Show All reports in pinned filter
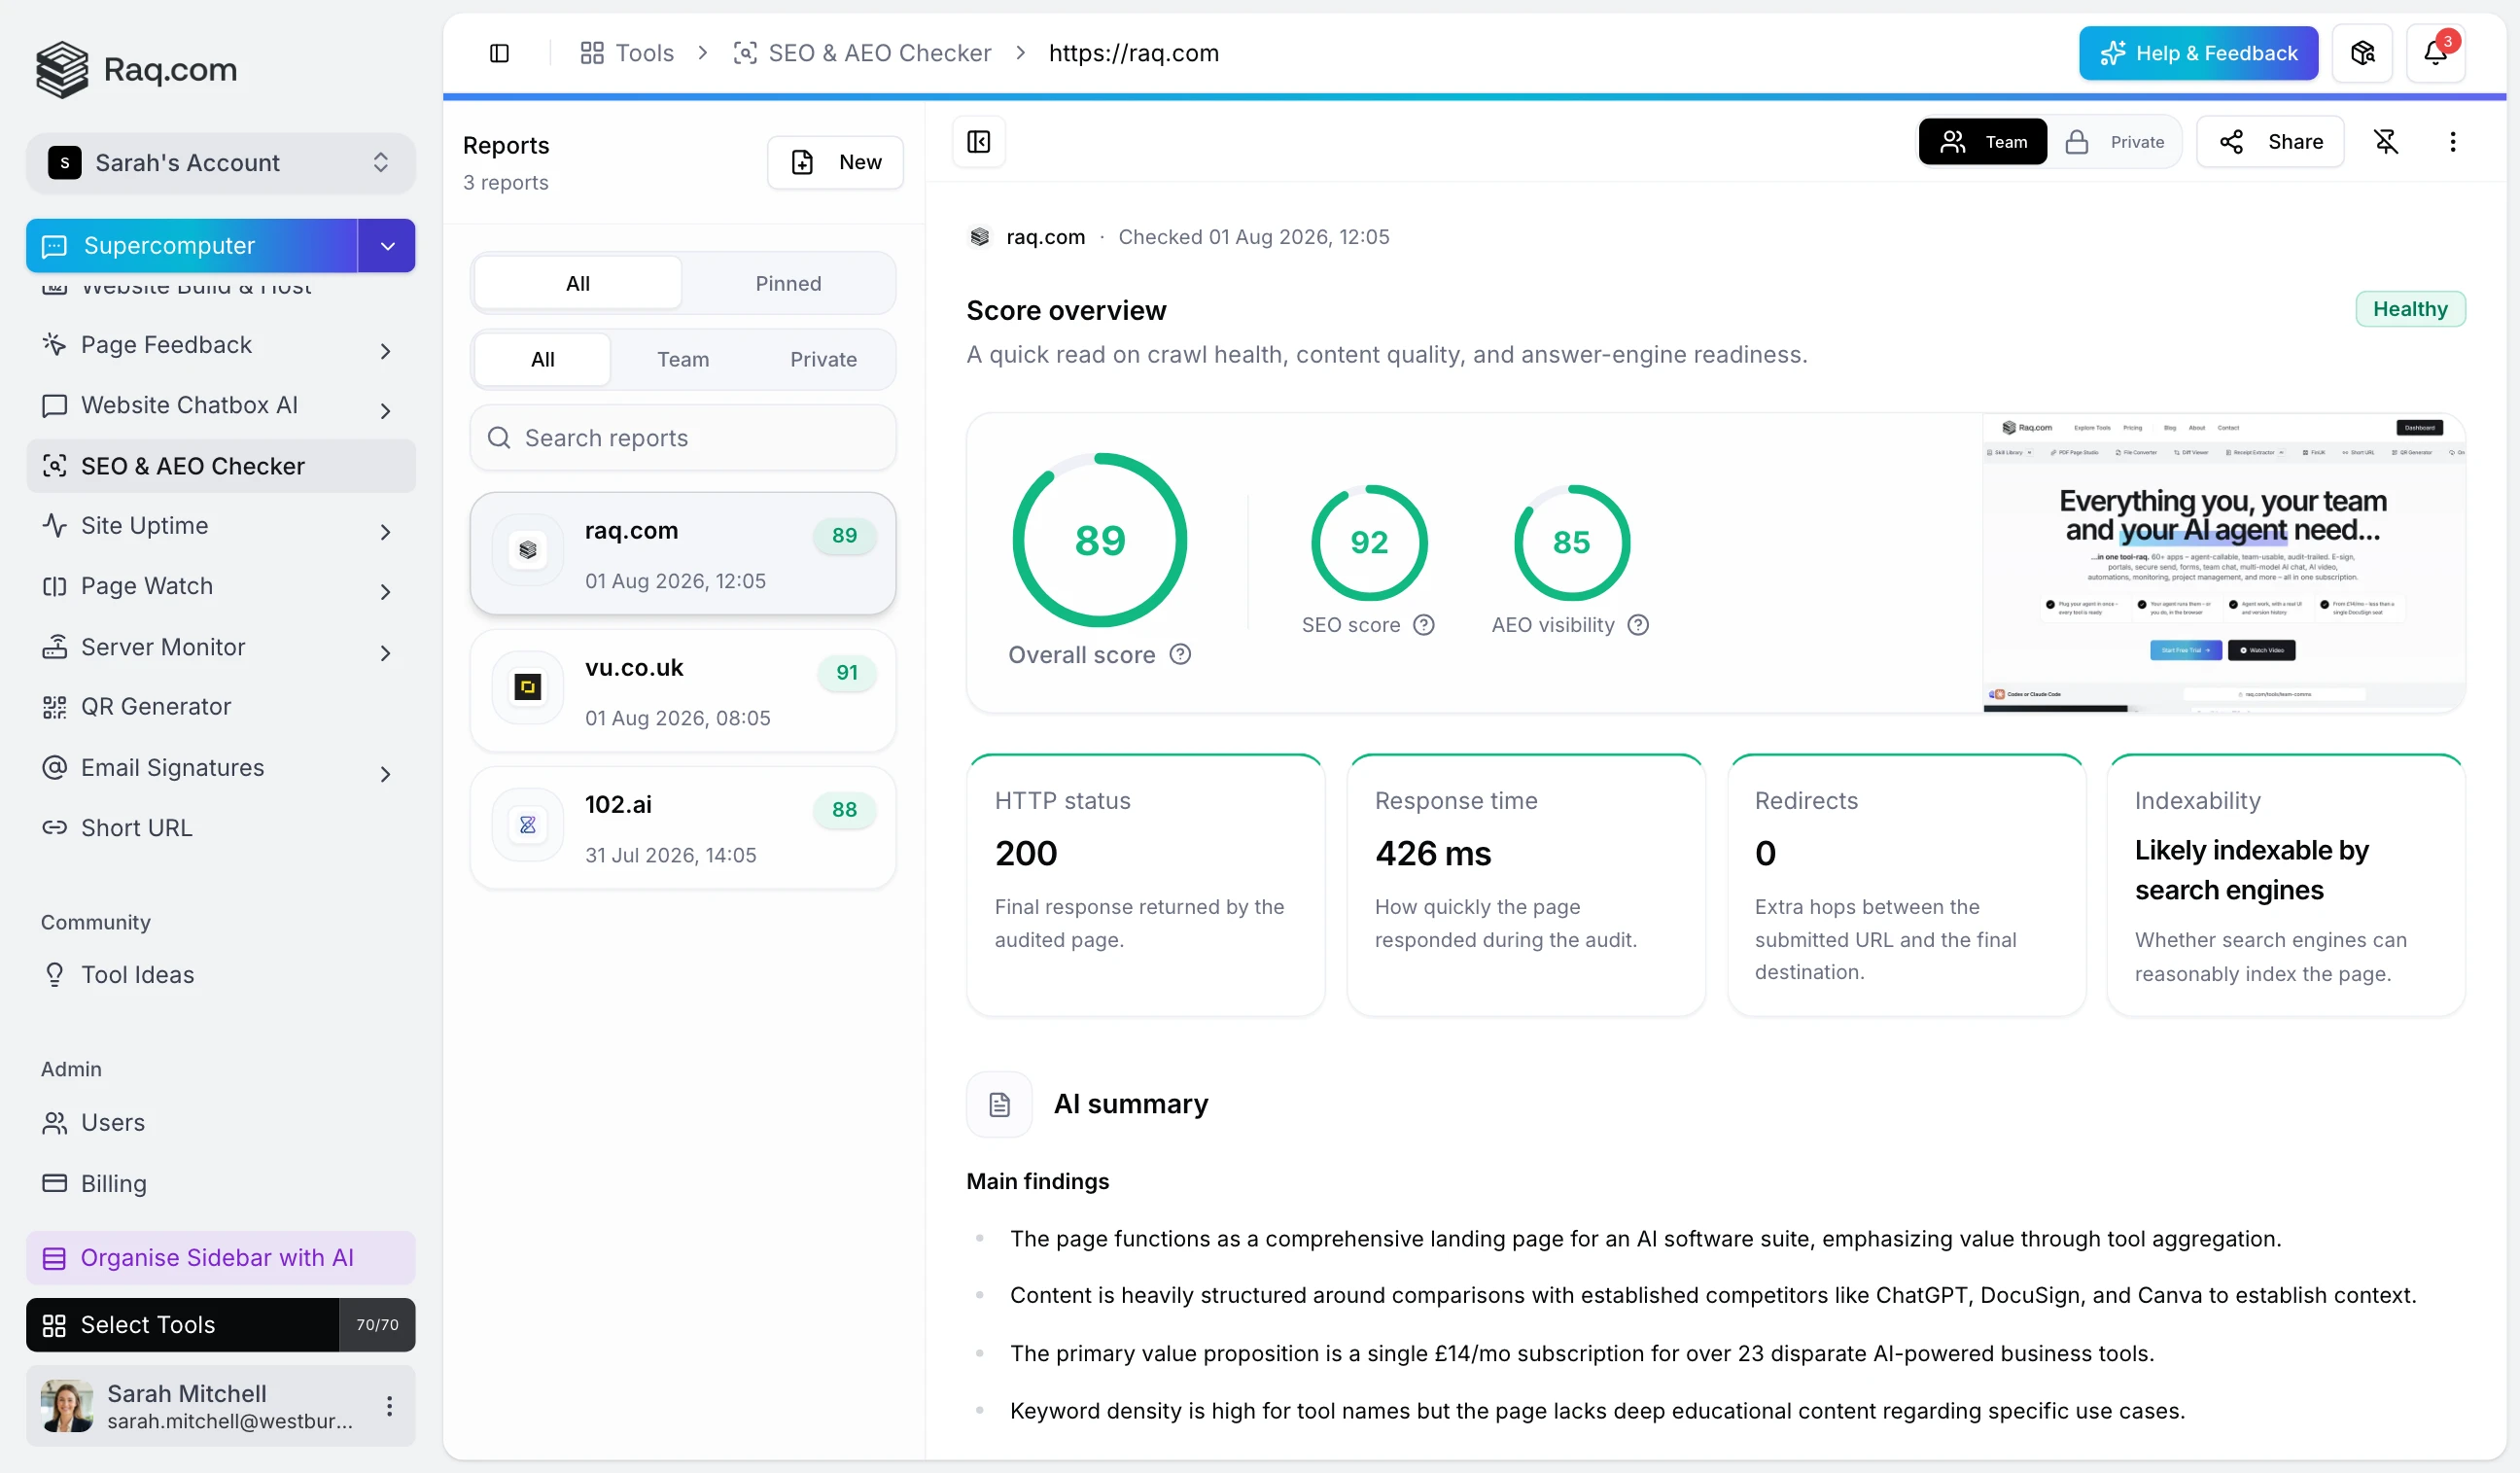Screen dimensions: 2520x1473 [577, 283]
